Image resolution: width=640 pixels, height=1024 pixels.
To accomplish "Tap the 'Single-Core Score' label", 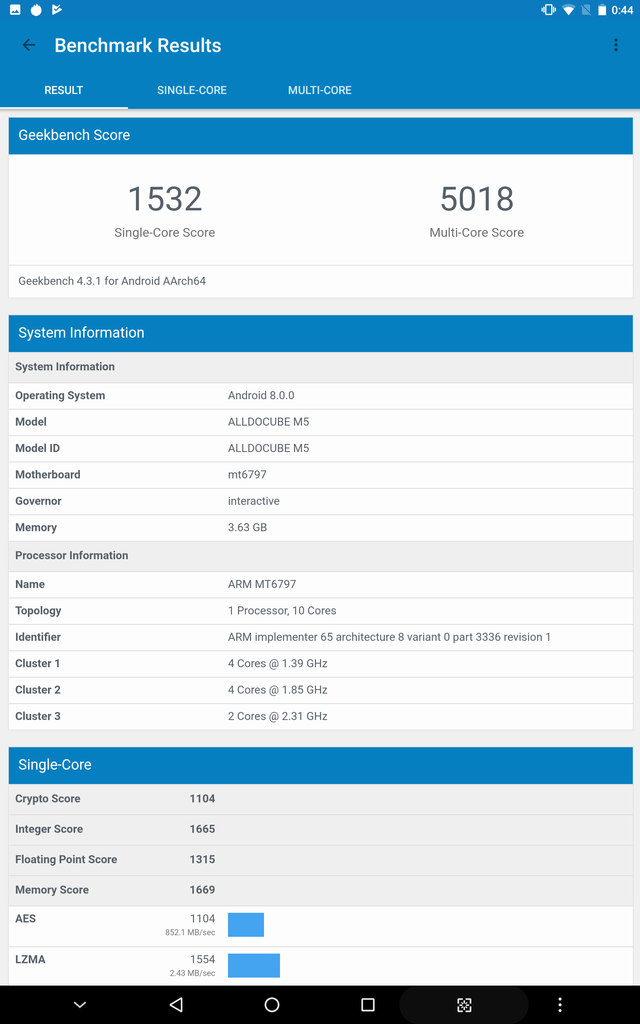I will 165,232.
